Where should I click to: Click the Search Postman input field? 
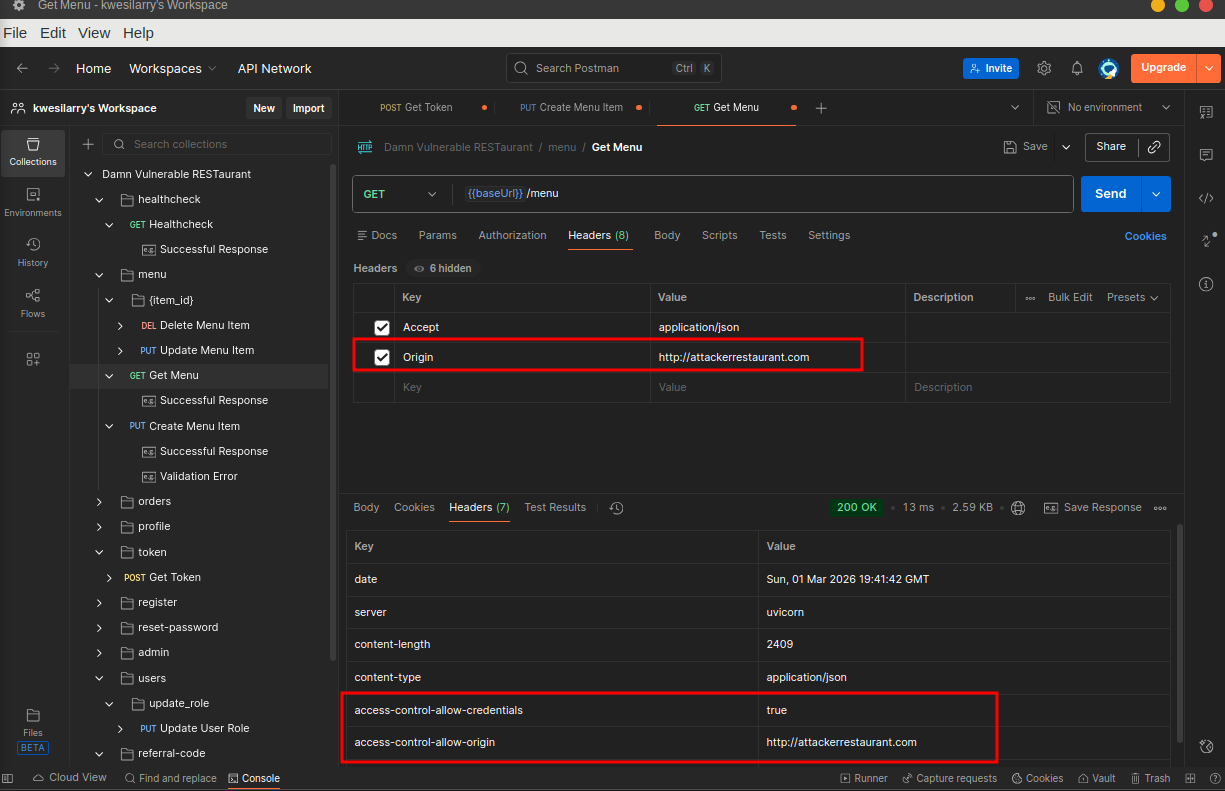click(x=600, y=68)
